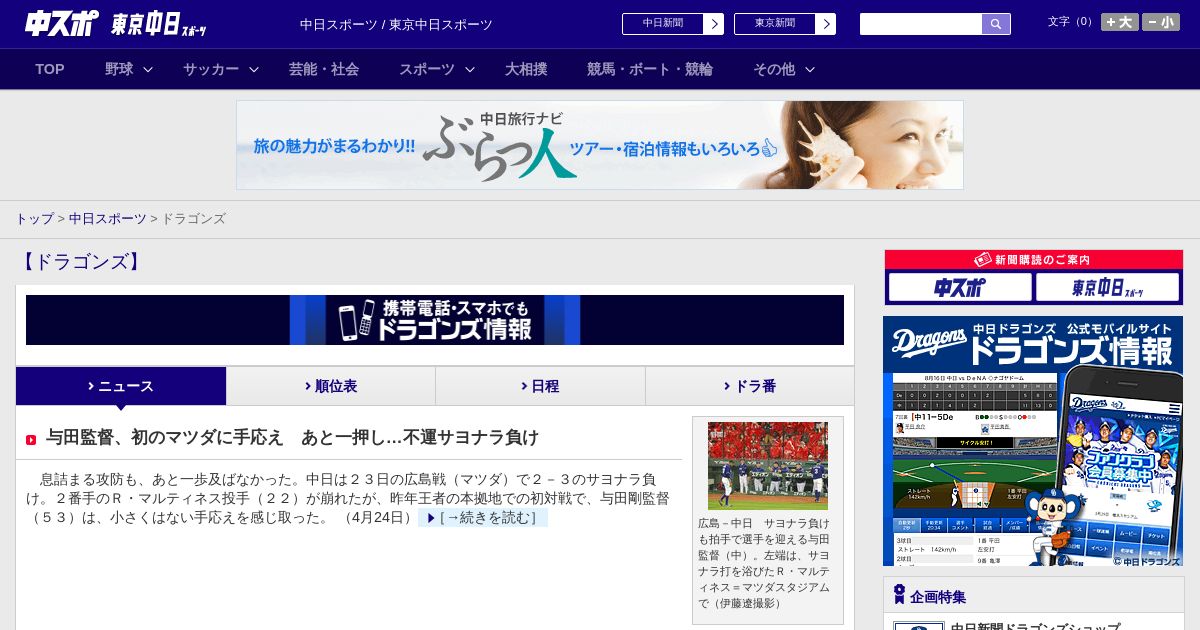Expand the その他 dropdown chevron
Image resolution: width=1200 pixels, height=630 pixels.
click(x=810, y=69)
